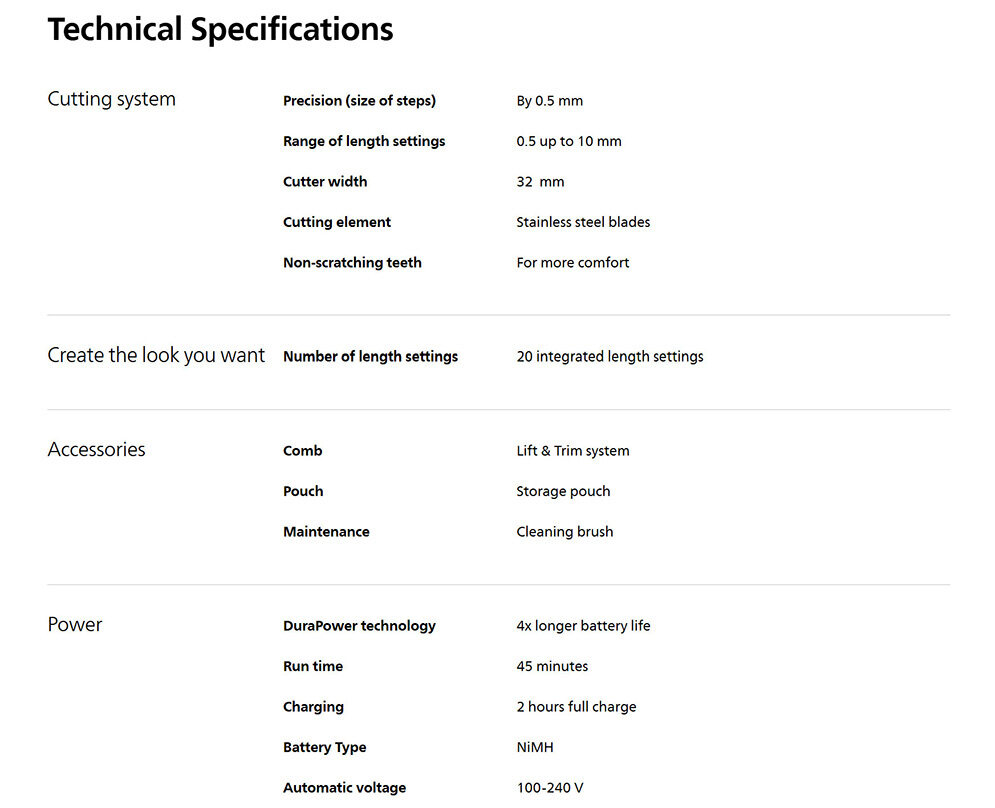
Task: Select Range of length settings label
Action: pos(364,141)
